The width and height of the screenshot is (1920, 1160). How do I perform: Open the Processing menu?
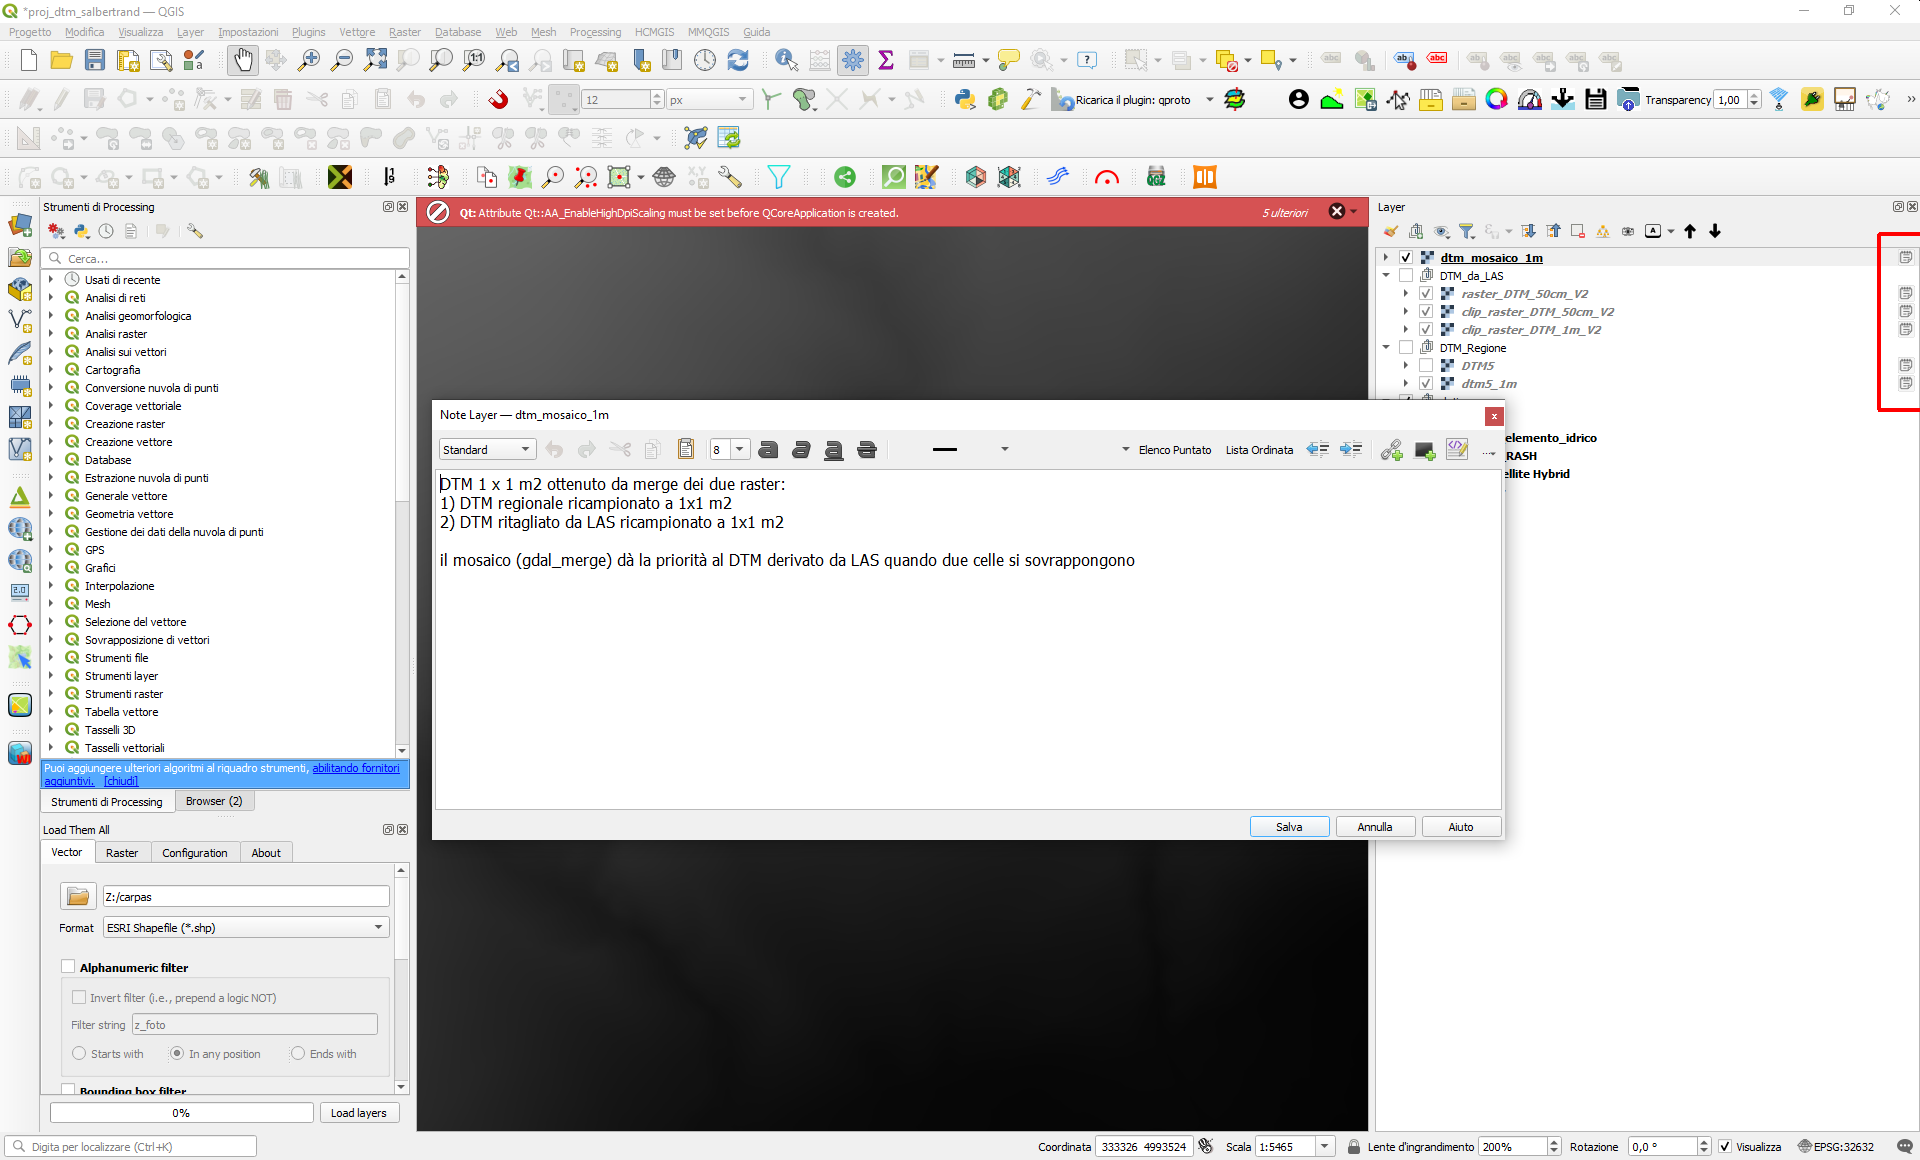(x=595, y=32)
